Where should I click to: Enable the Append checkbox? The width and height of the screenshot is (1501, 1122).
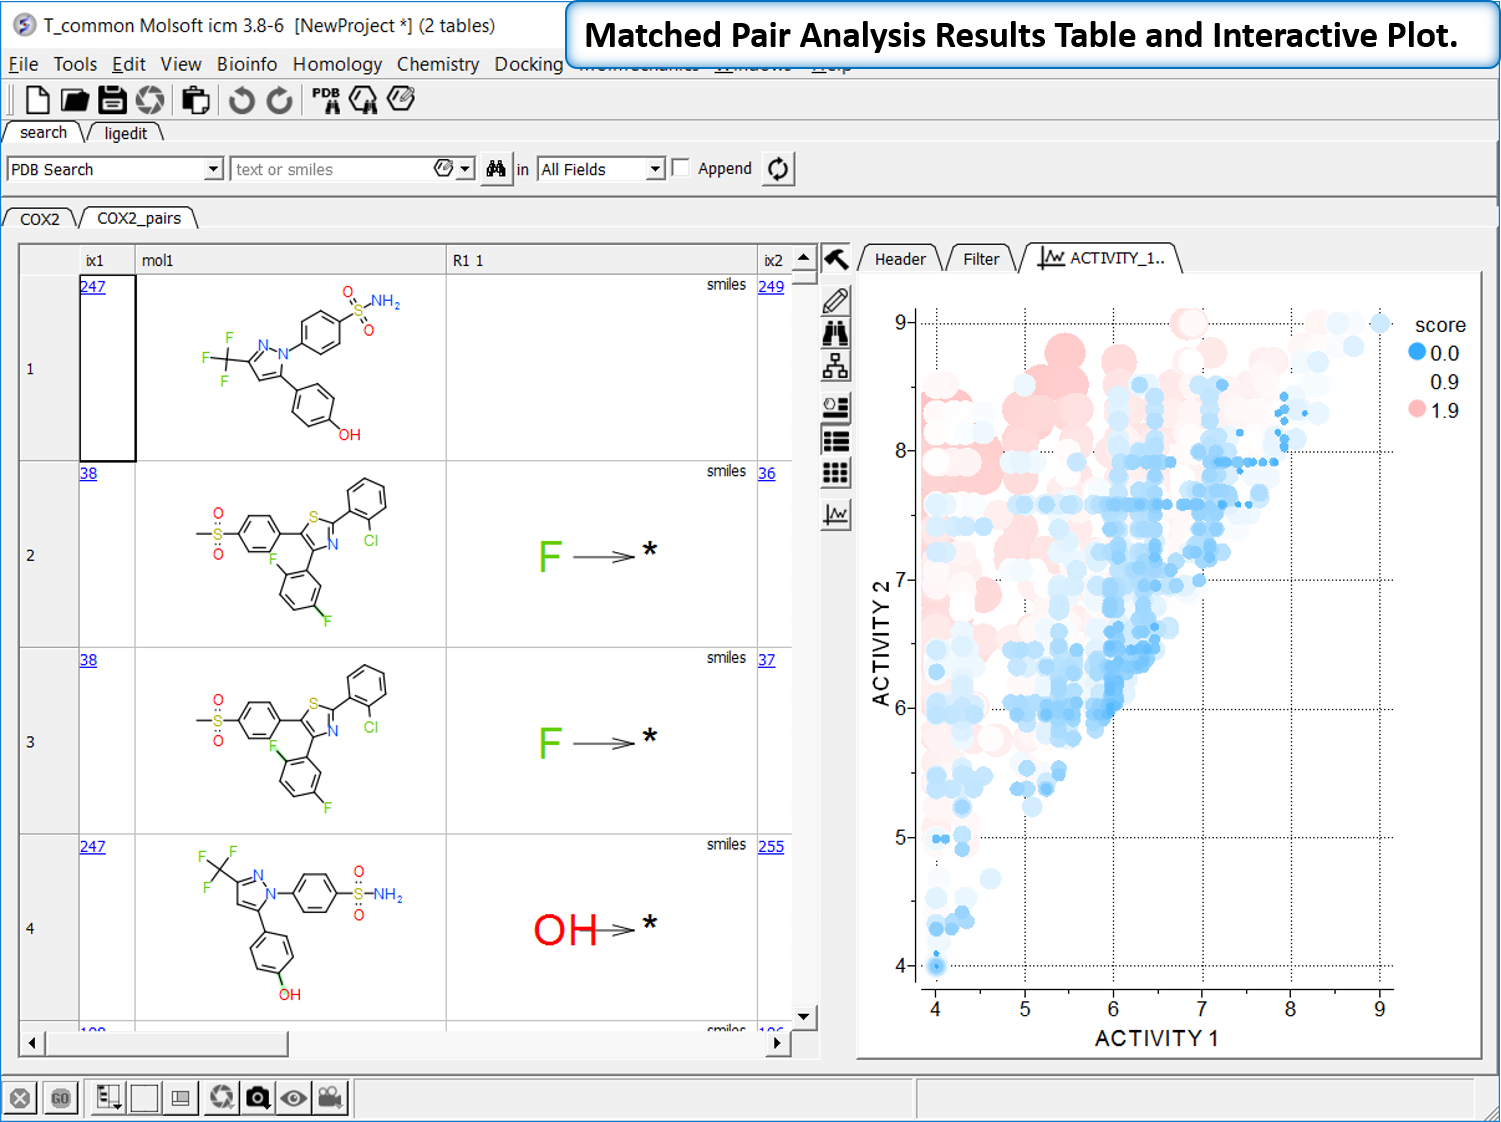click(x=681, y=168)
